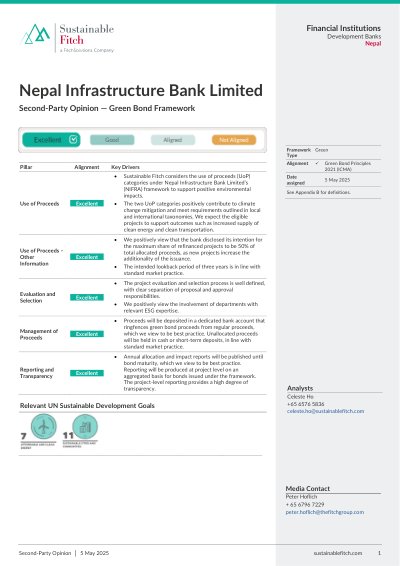Click the Excellent badge for Evaluation and Selection
This screenshot has width=400, height=566.
click(87, 297)
